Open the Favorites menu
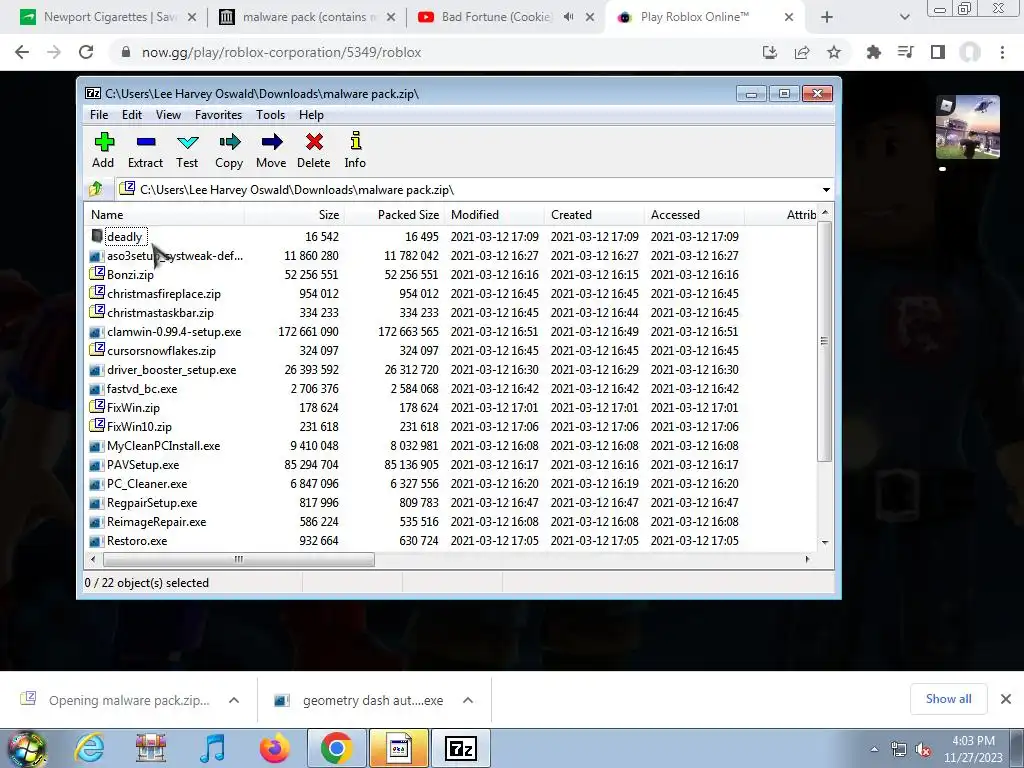Viewport: 1024px width, 768px height. [x=219, y=115]
